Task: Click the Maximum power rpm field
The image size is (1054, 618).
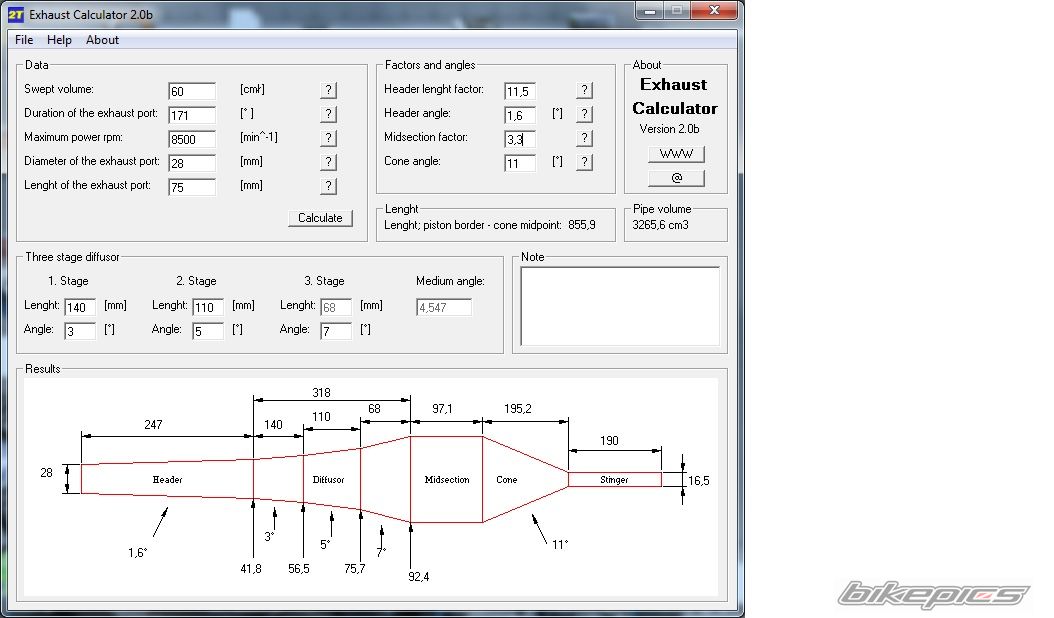Action: click(192, 139)
